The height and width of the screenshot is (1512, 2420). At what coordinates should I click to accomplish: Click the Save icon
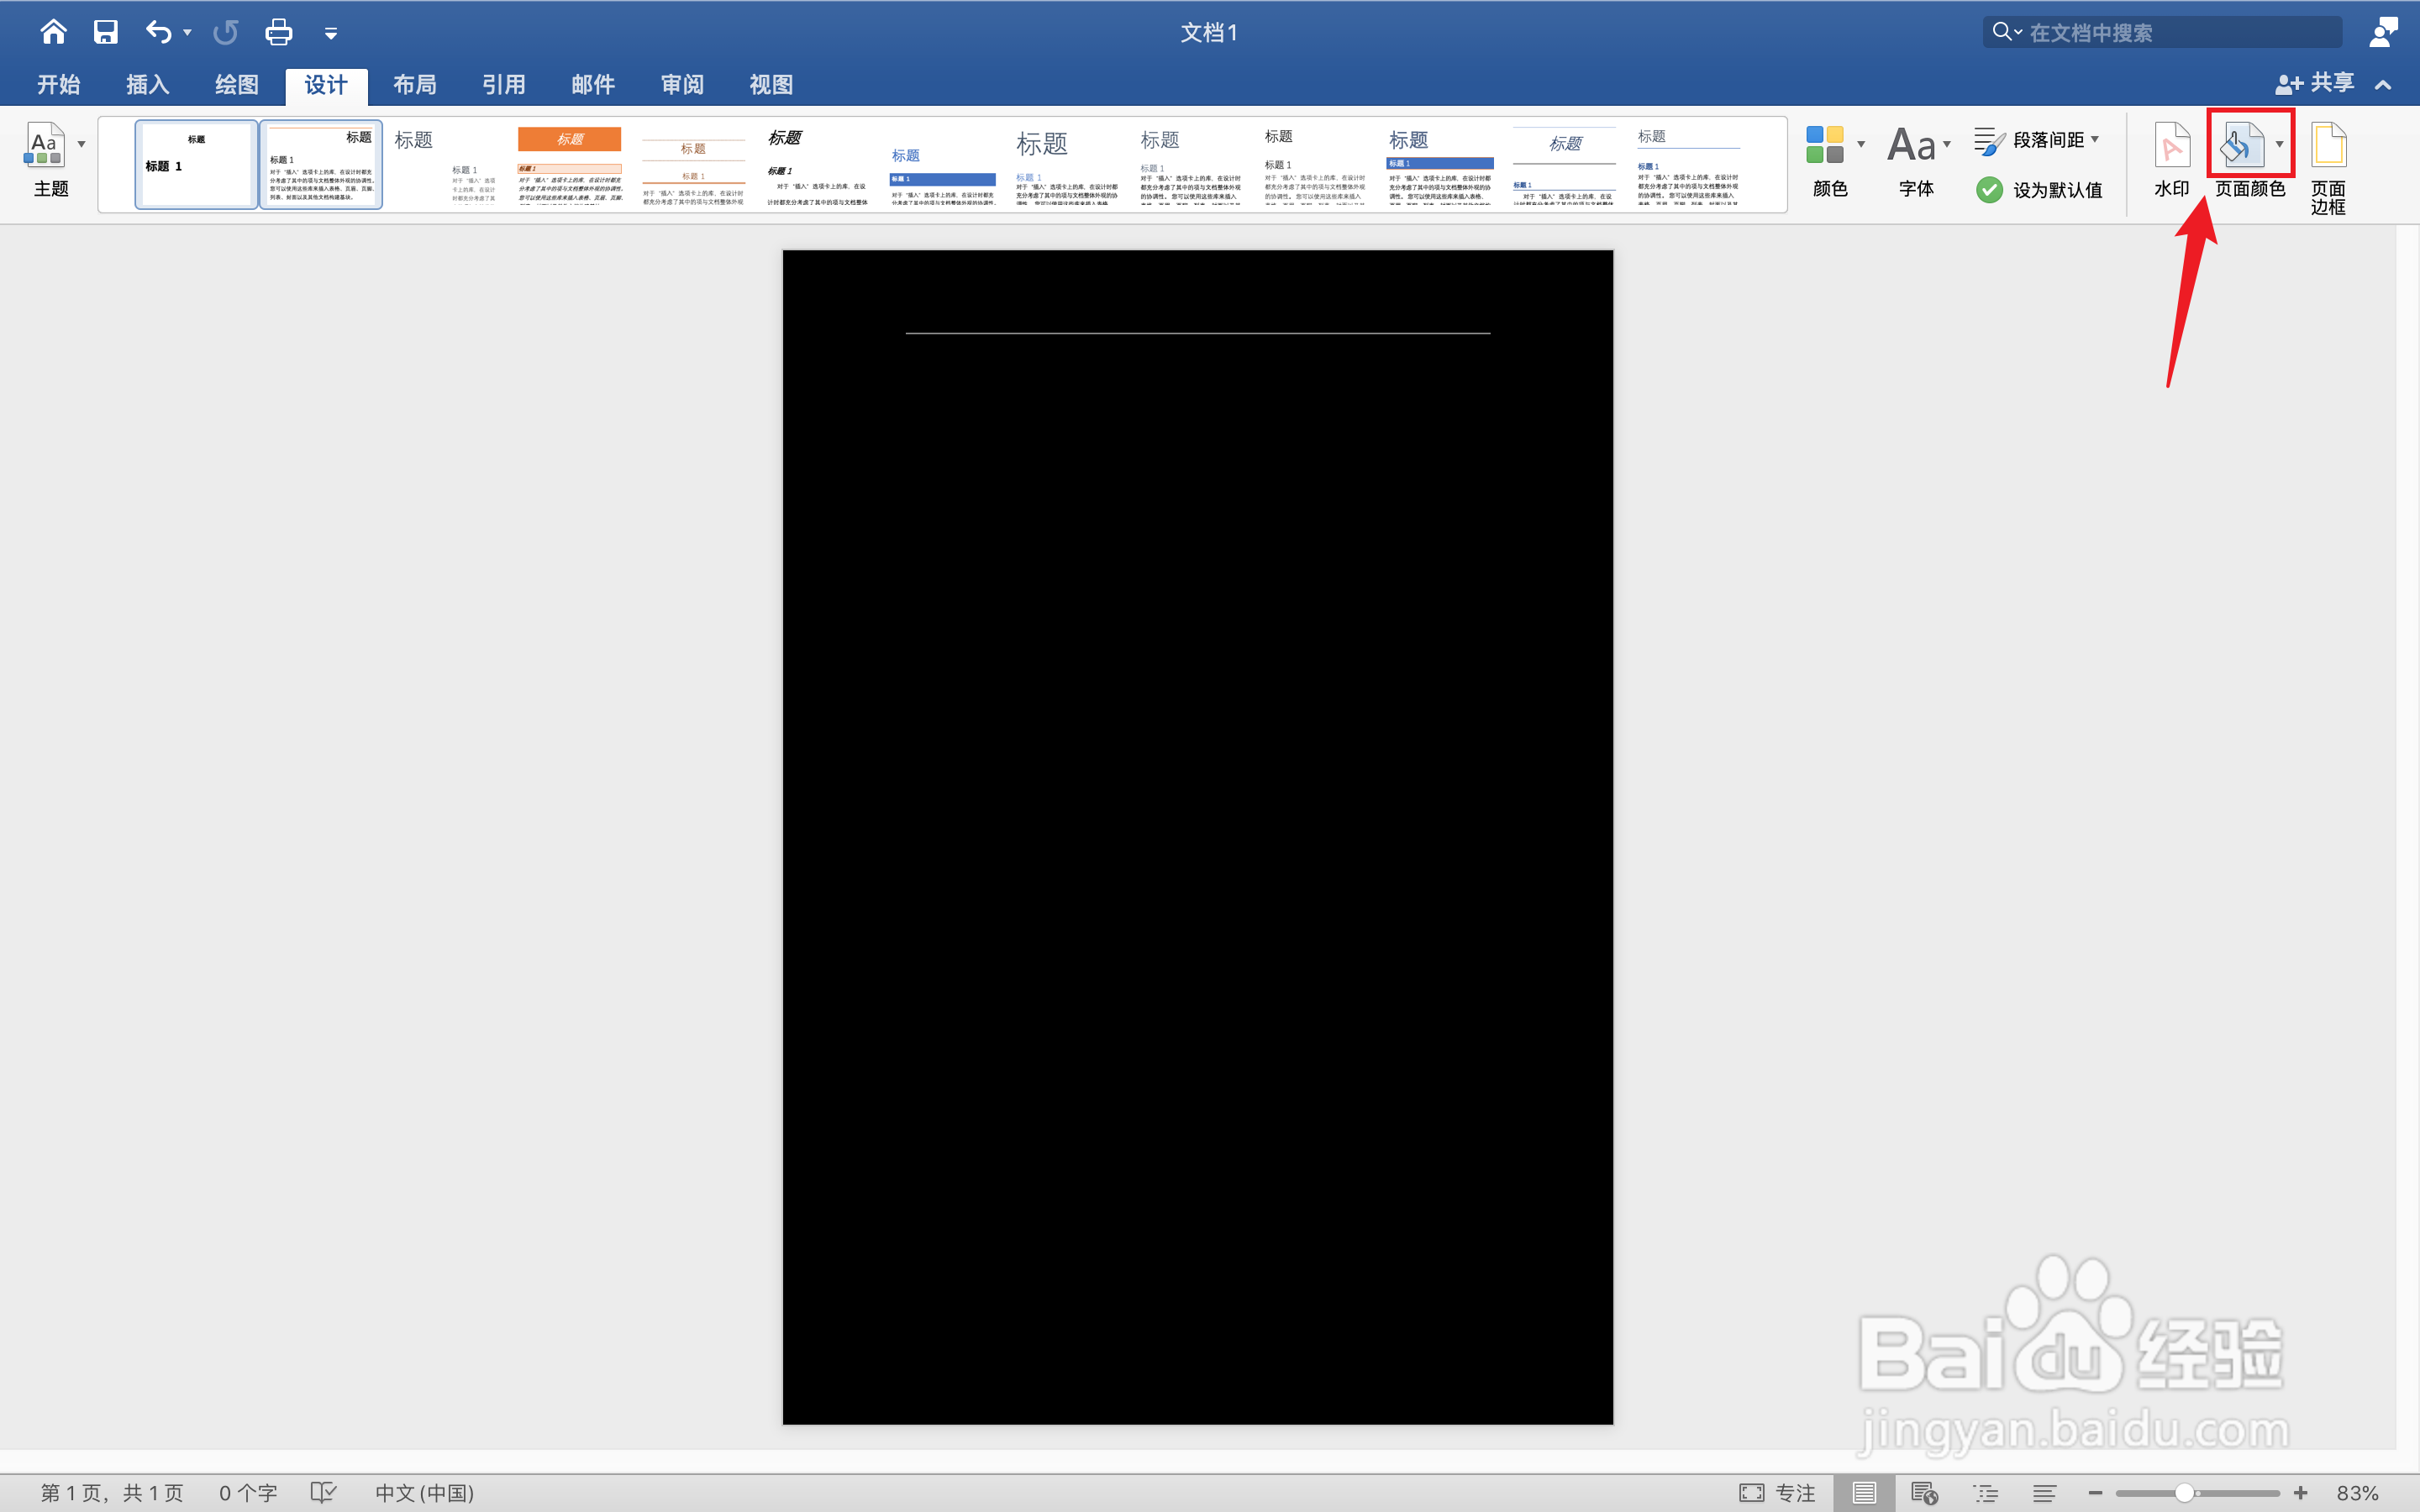(105, 32)
